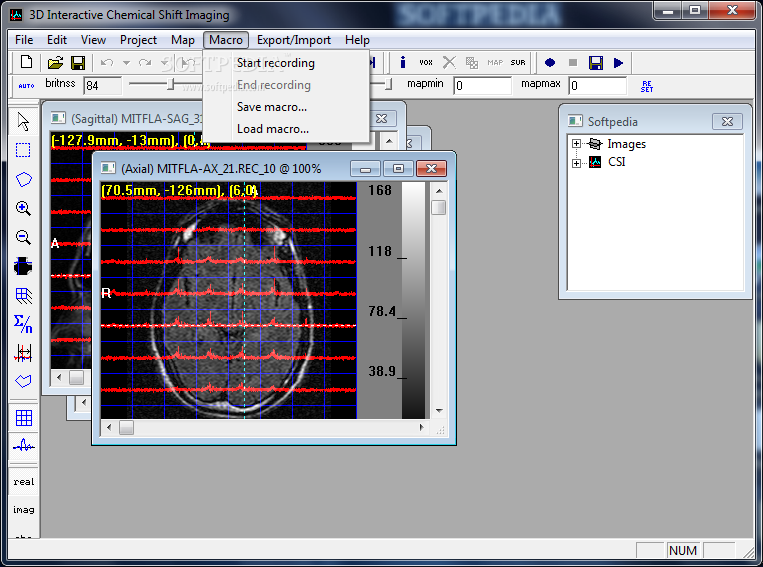Select CSI item in Softpedia panel
Viewport: 763px width, 567px height.
pyautogui.click(x=617, y=162)
